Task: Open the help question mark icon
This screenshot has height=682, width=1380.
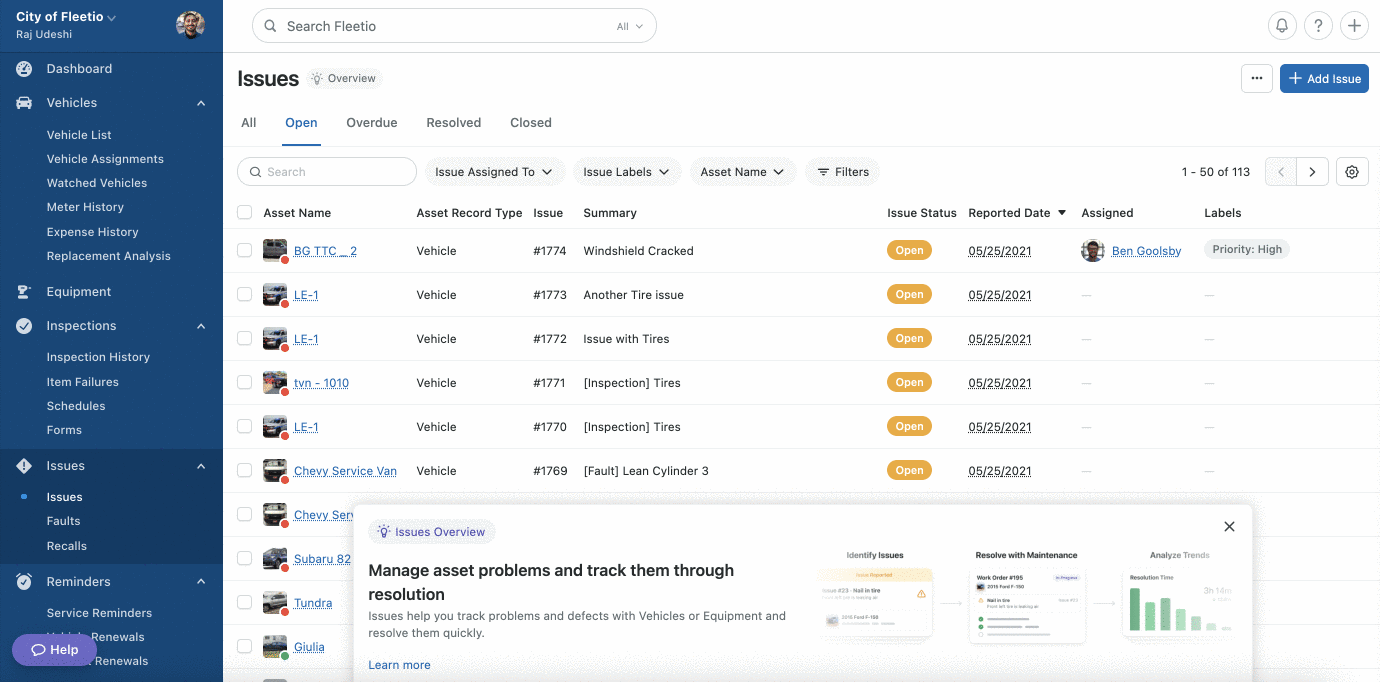Action: [x=1318, y=26]
